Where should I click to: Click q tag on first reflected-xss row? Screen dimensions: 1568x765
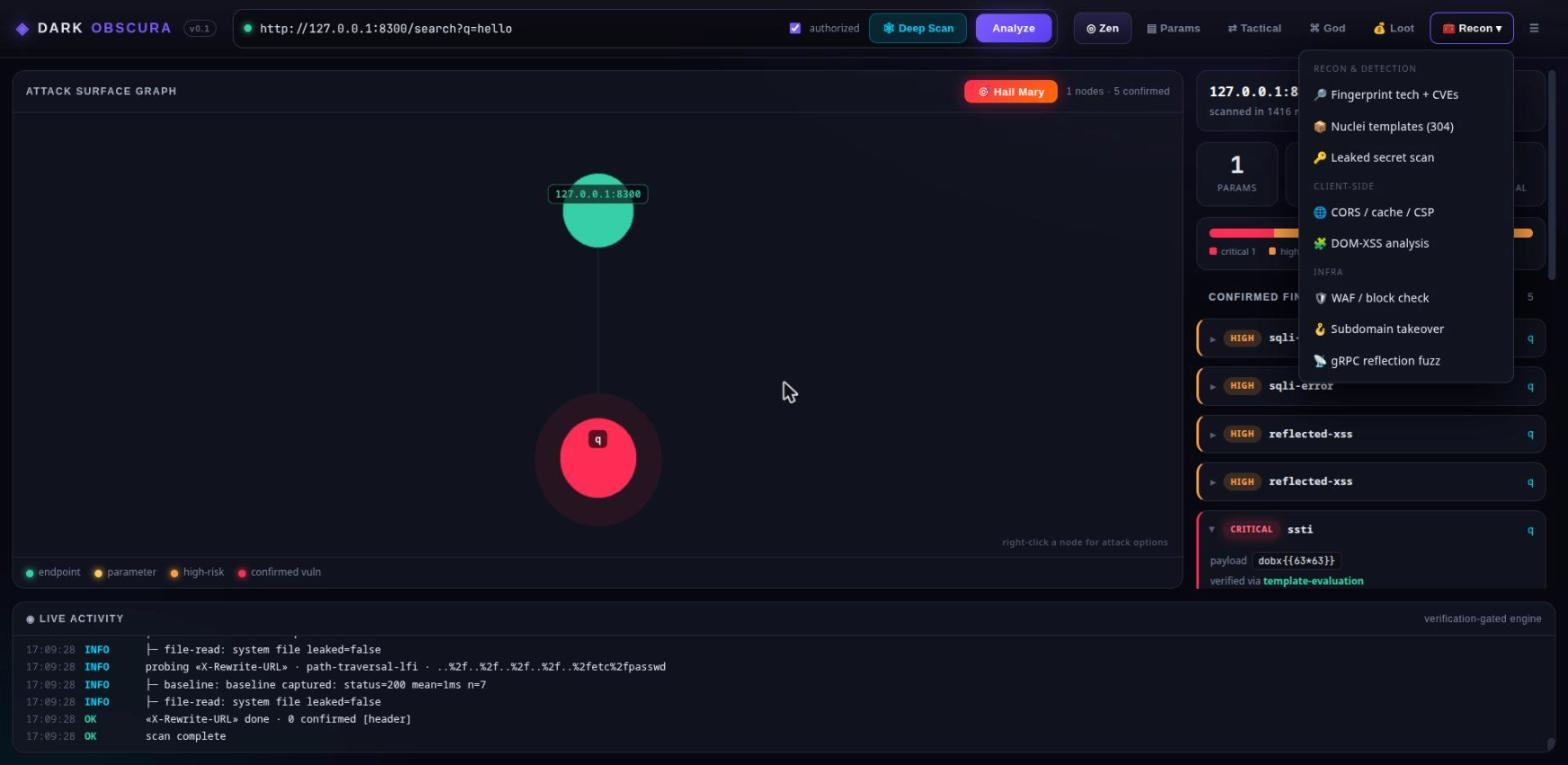pyautogui.click(x=1530, y=434)
